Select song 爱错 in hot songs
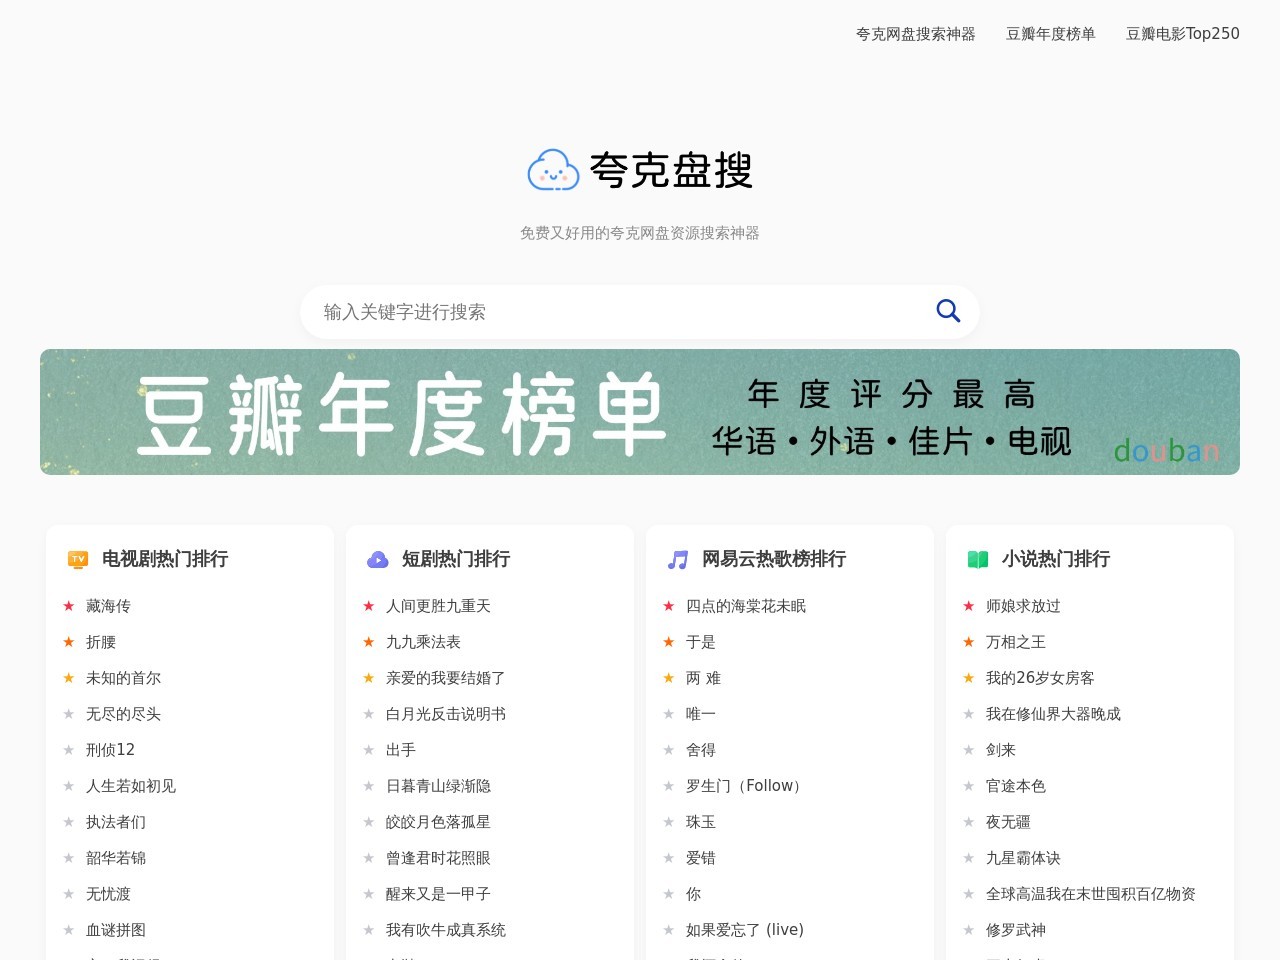 click(x=701, y=858)
